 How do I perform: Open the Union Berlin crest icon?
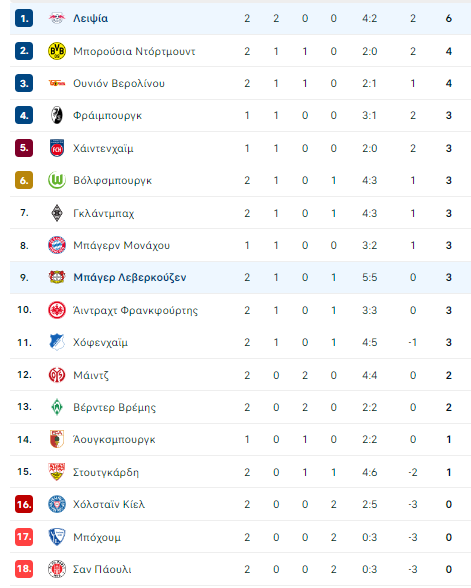tap(57, 83)
